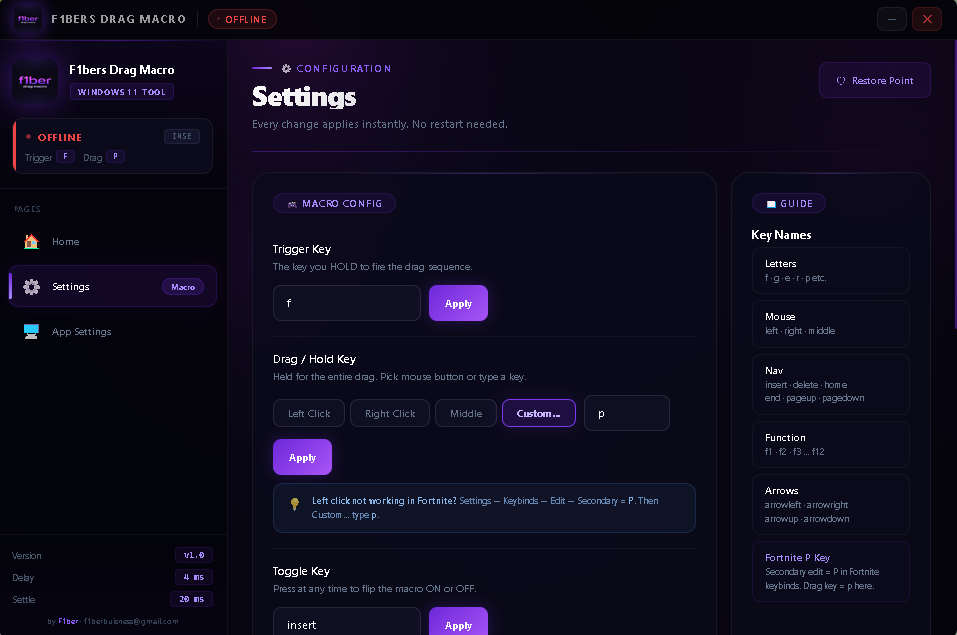Click the Restore Point refresh icon
Image resolution: width=957 pixels, height=635 pixels.
point(841,81)
